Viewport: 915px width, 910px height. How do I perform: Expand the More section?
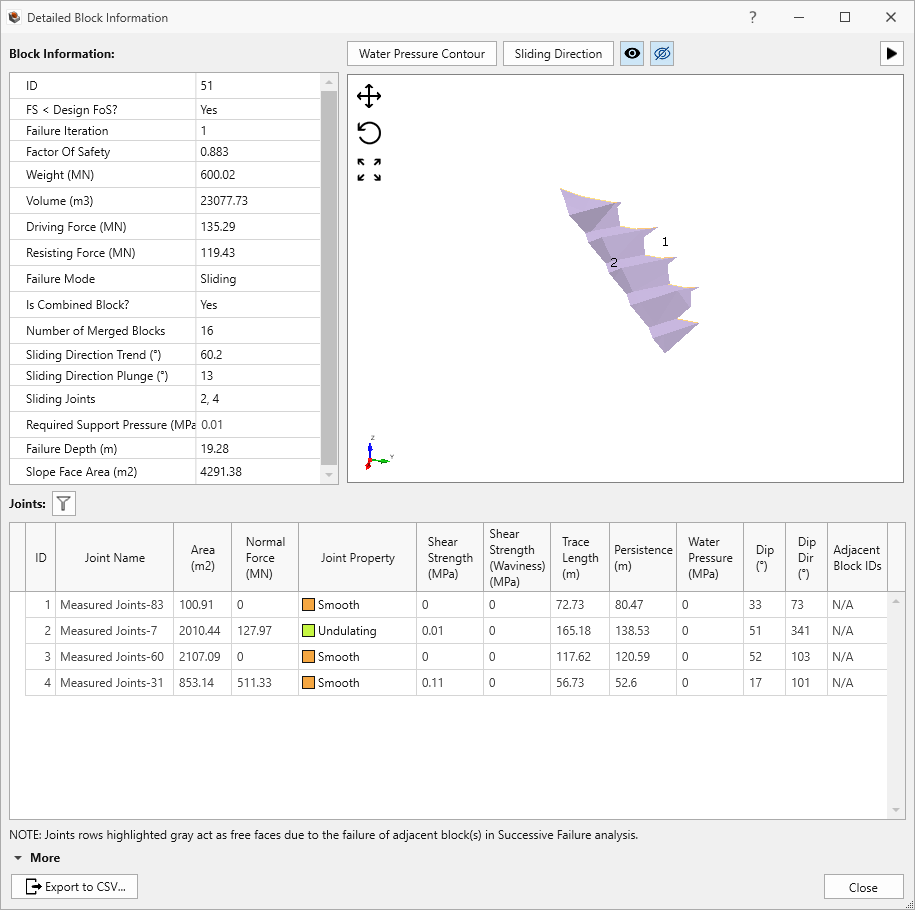pos(36,858)
